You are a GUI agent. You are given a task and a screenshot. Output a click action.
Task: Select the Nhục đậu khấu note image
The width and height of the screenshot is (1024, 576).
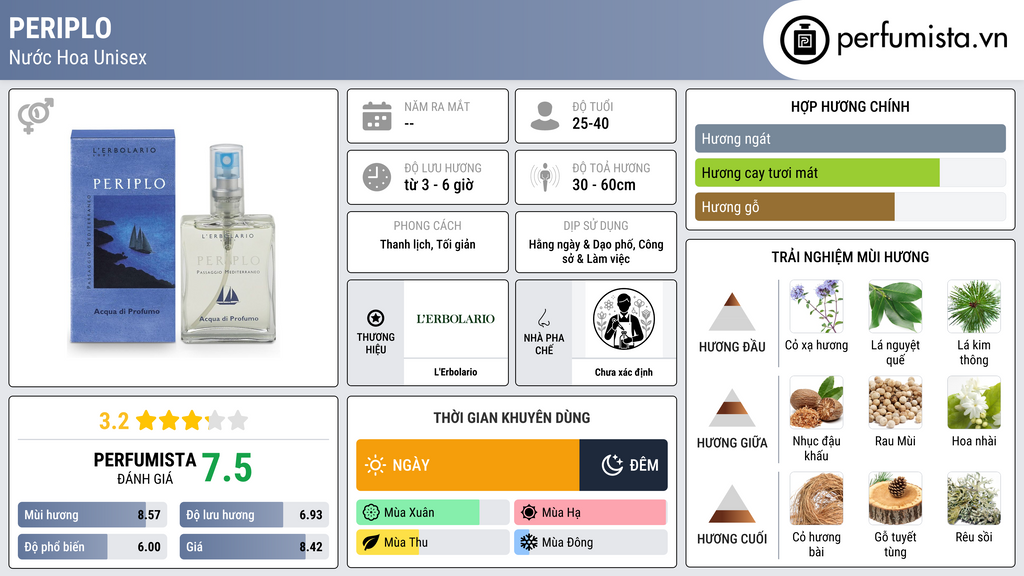pos(816,402)
